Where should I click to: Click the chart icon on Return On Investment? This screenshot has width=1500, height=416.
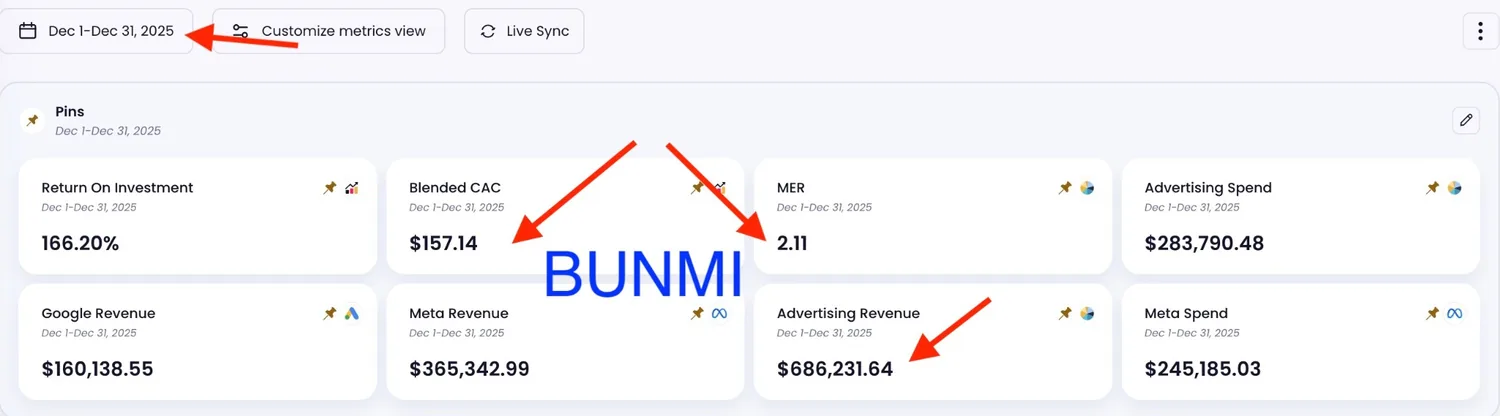[352, 188]
